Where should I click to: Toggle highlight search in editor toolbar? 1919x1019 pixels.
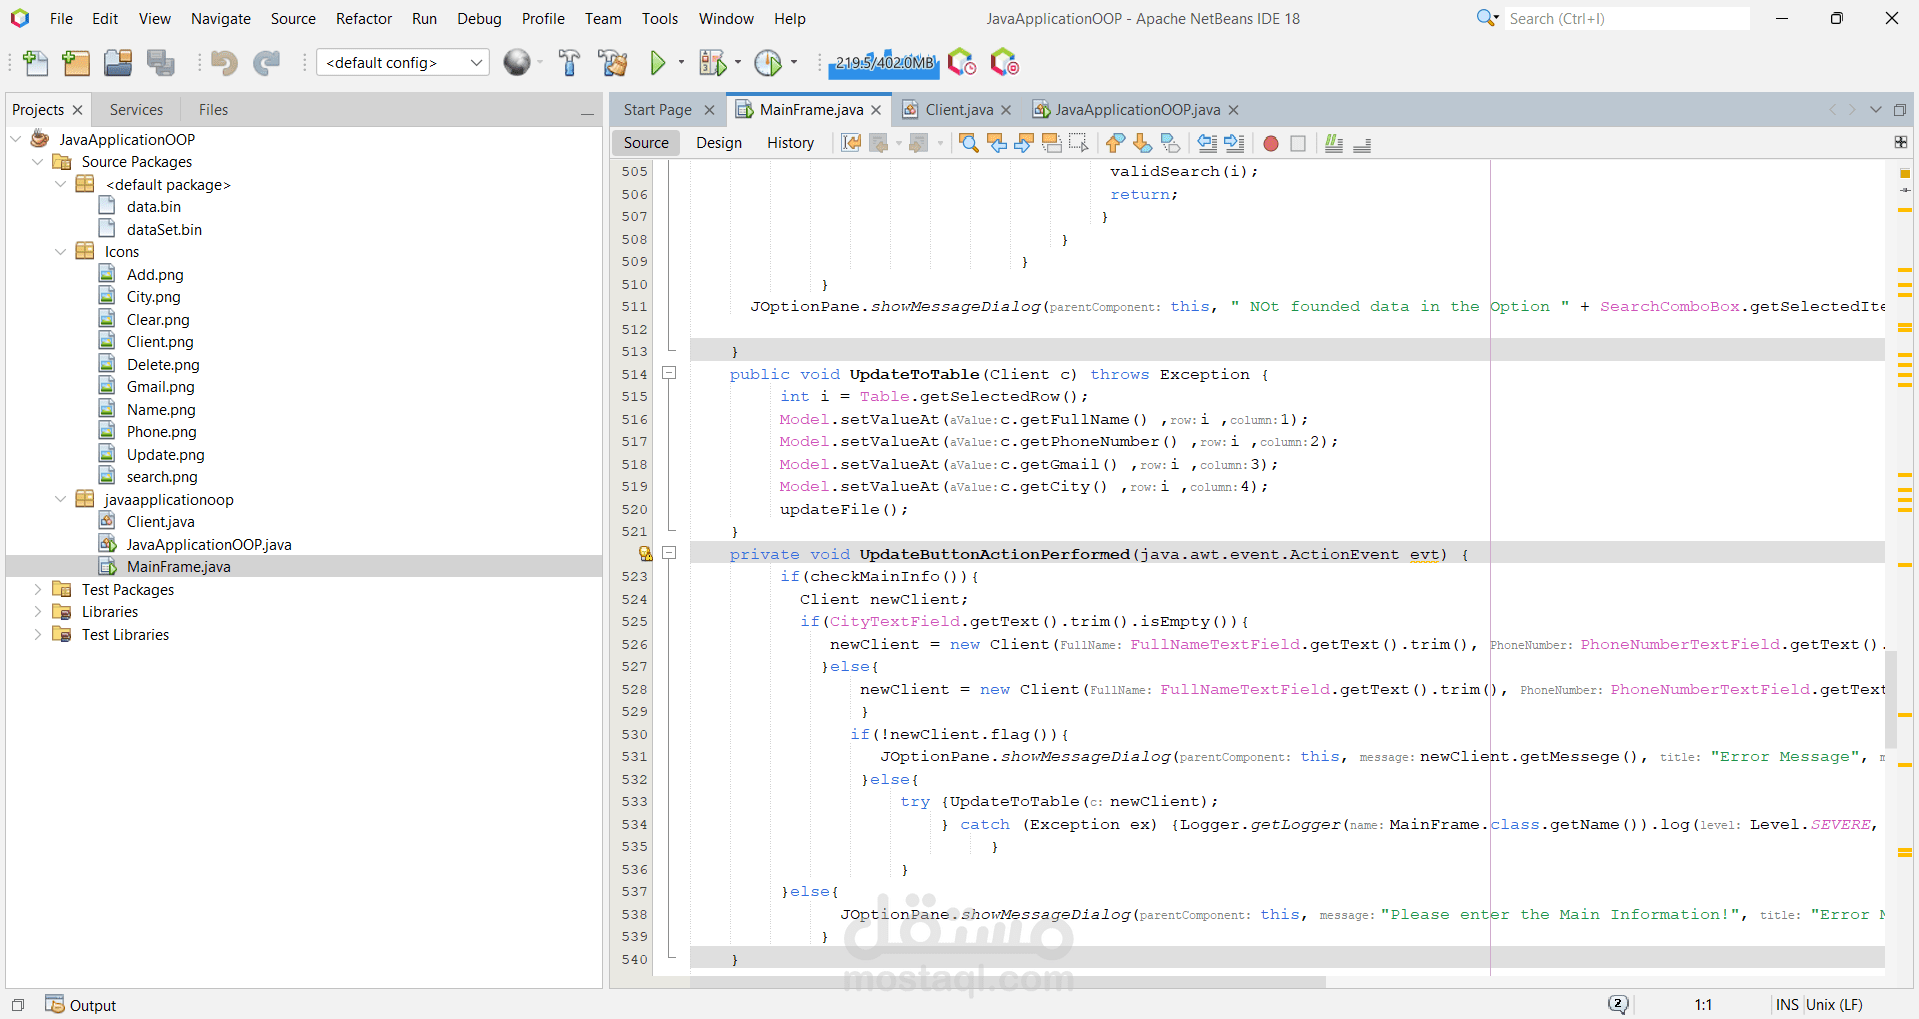(x=1051, y=143)
